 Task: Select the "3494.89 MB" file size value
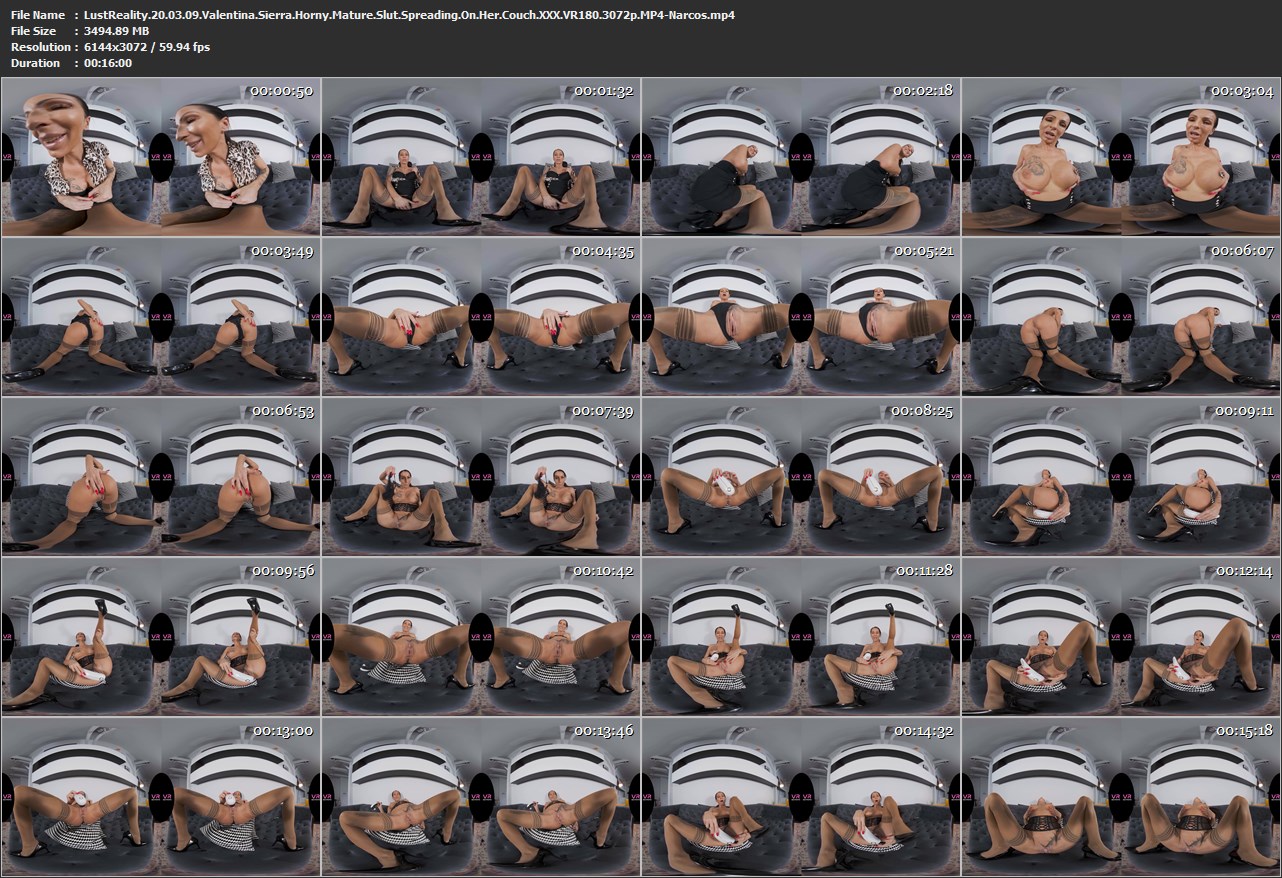coord(117,31)
